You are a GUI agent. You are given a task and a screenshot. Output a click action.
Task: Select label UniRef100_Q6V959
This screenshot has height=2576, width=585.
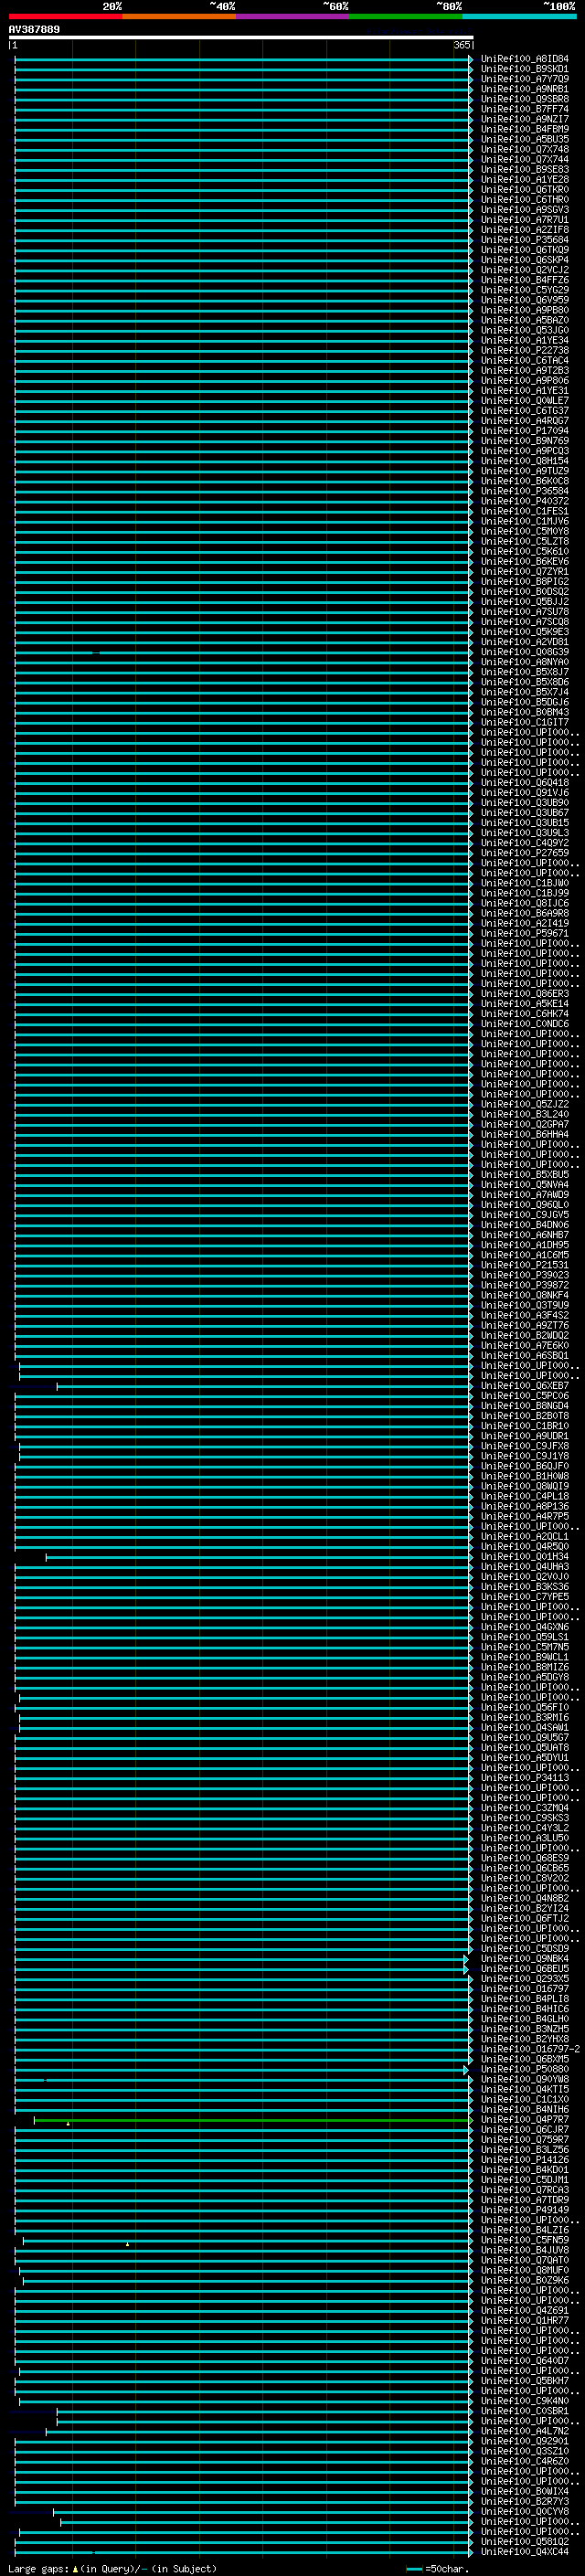524,300
